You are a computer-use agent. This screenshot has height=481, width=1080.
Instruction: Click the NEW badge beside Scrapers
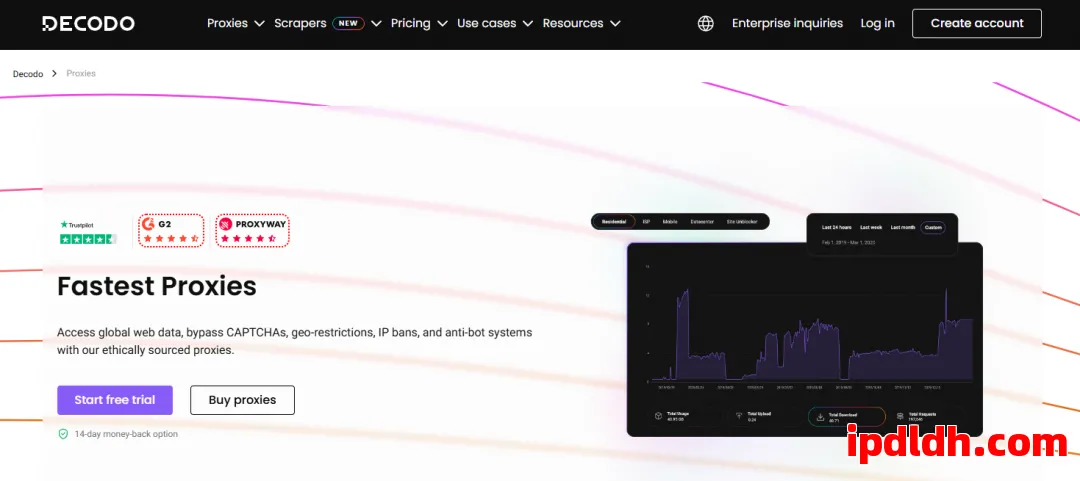pyautogui.click(x=349, y=23)
